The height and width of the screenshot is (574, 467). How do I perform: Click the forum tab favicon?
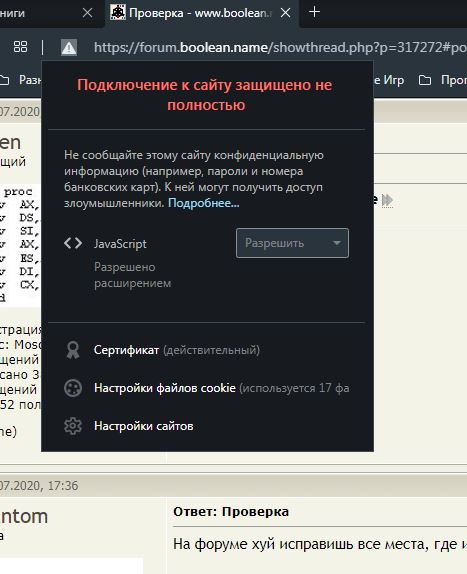[x=118, y=12]
